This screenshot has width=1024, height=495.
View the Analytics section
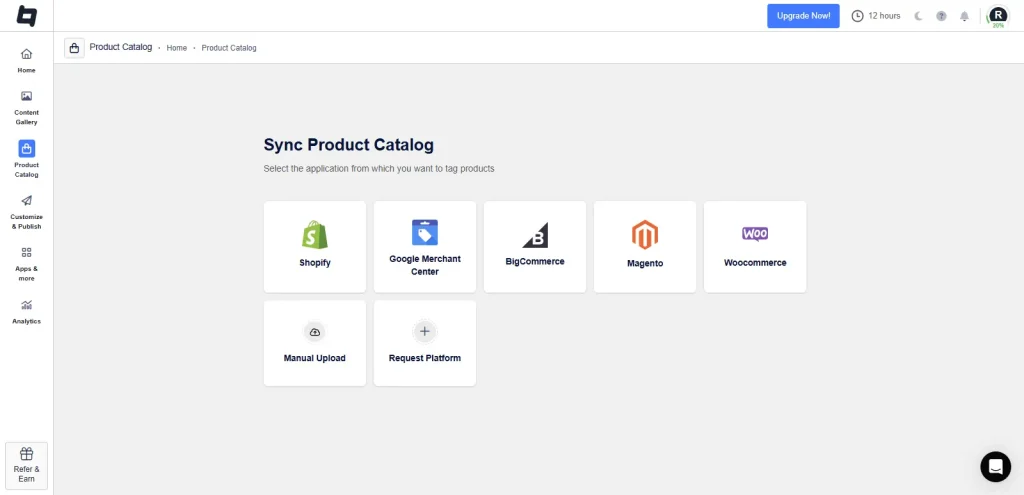tap(27, 311)
